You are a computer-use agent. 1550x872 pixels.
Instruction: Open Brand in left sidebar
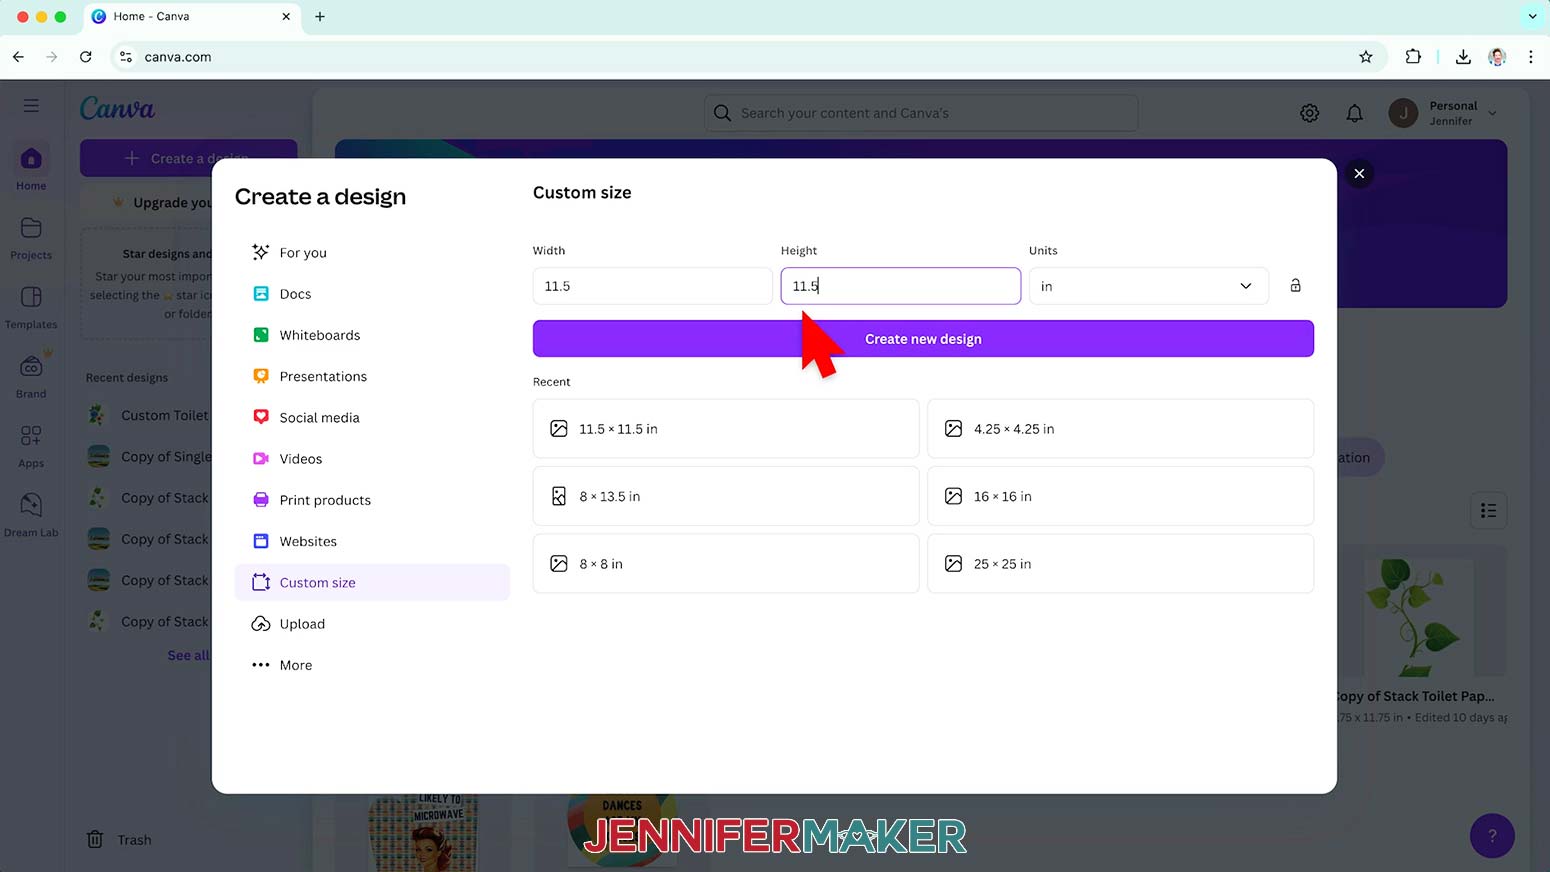[31, 376]
